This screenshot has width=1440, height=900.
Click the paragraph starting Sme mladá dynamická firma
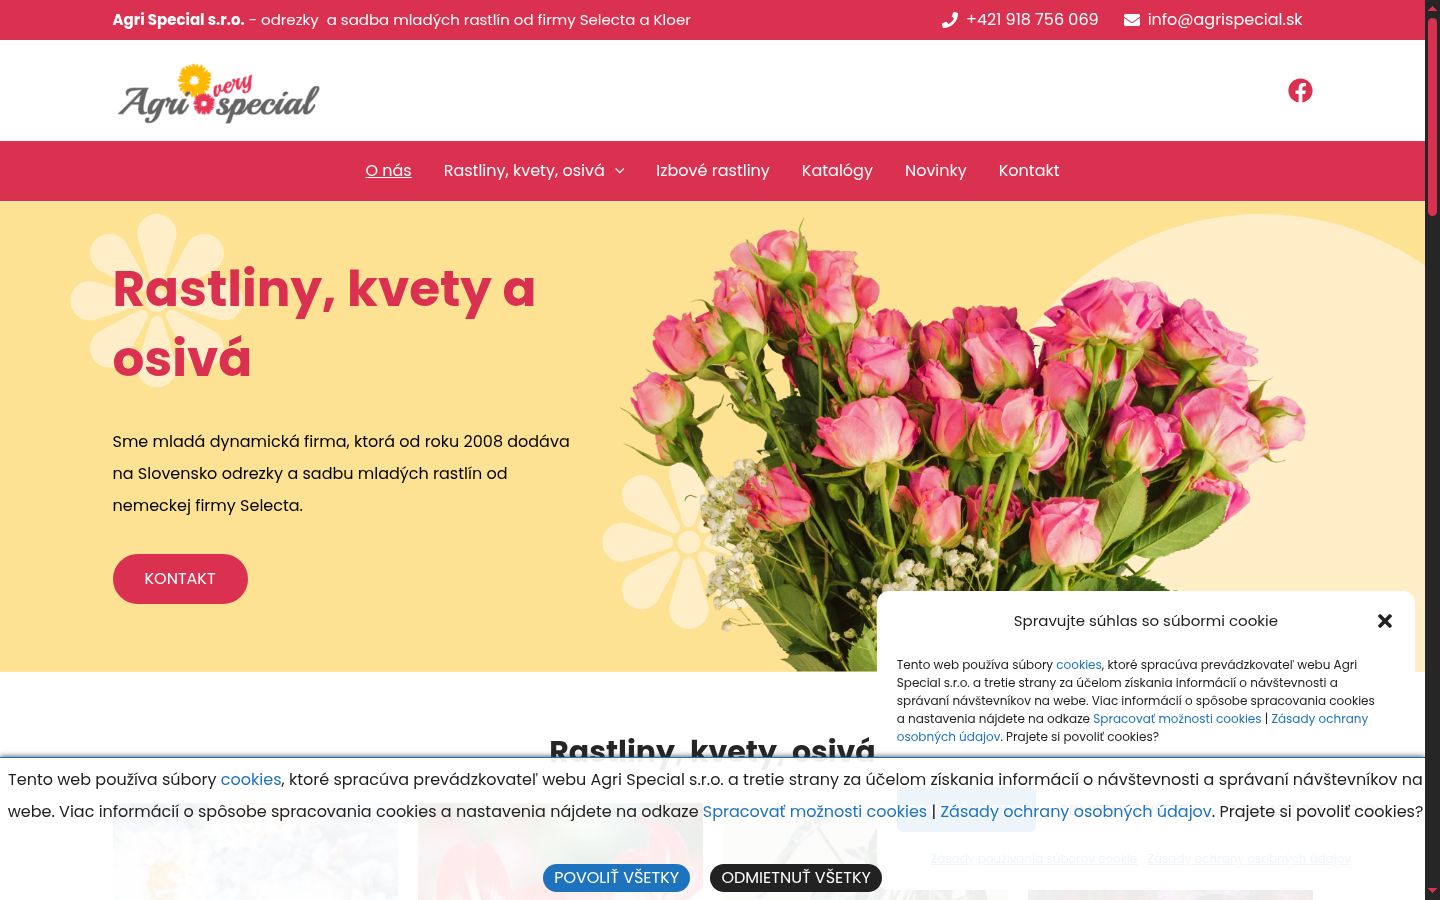tap(341, 474)
